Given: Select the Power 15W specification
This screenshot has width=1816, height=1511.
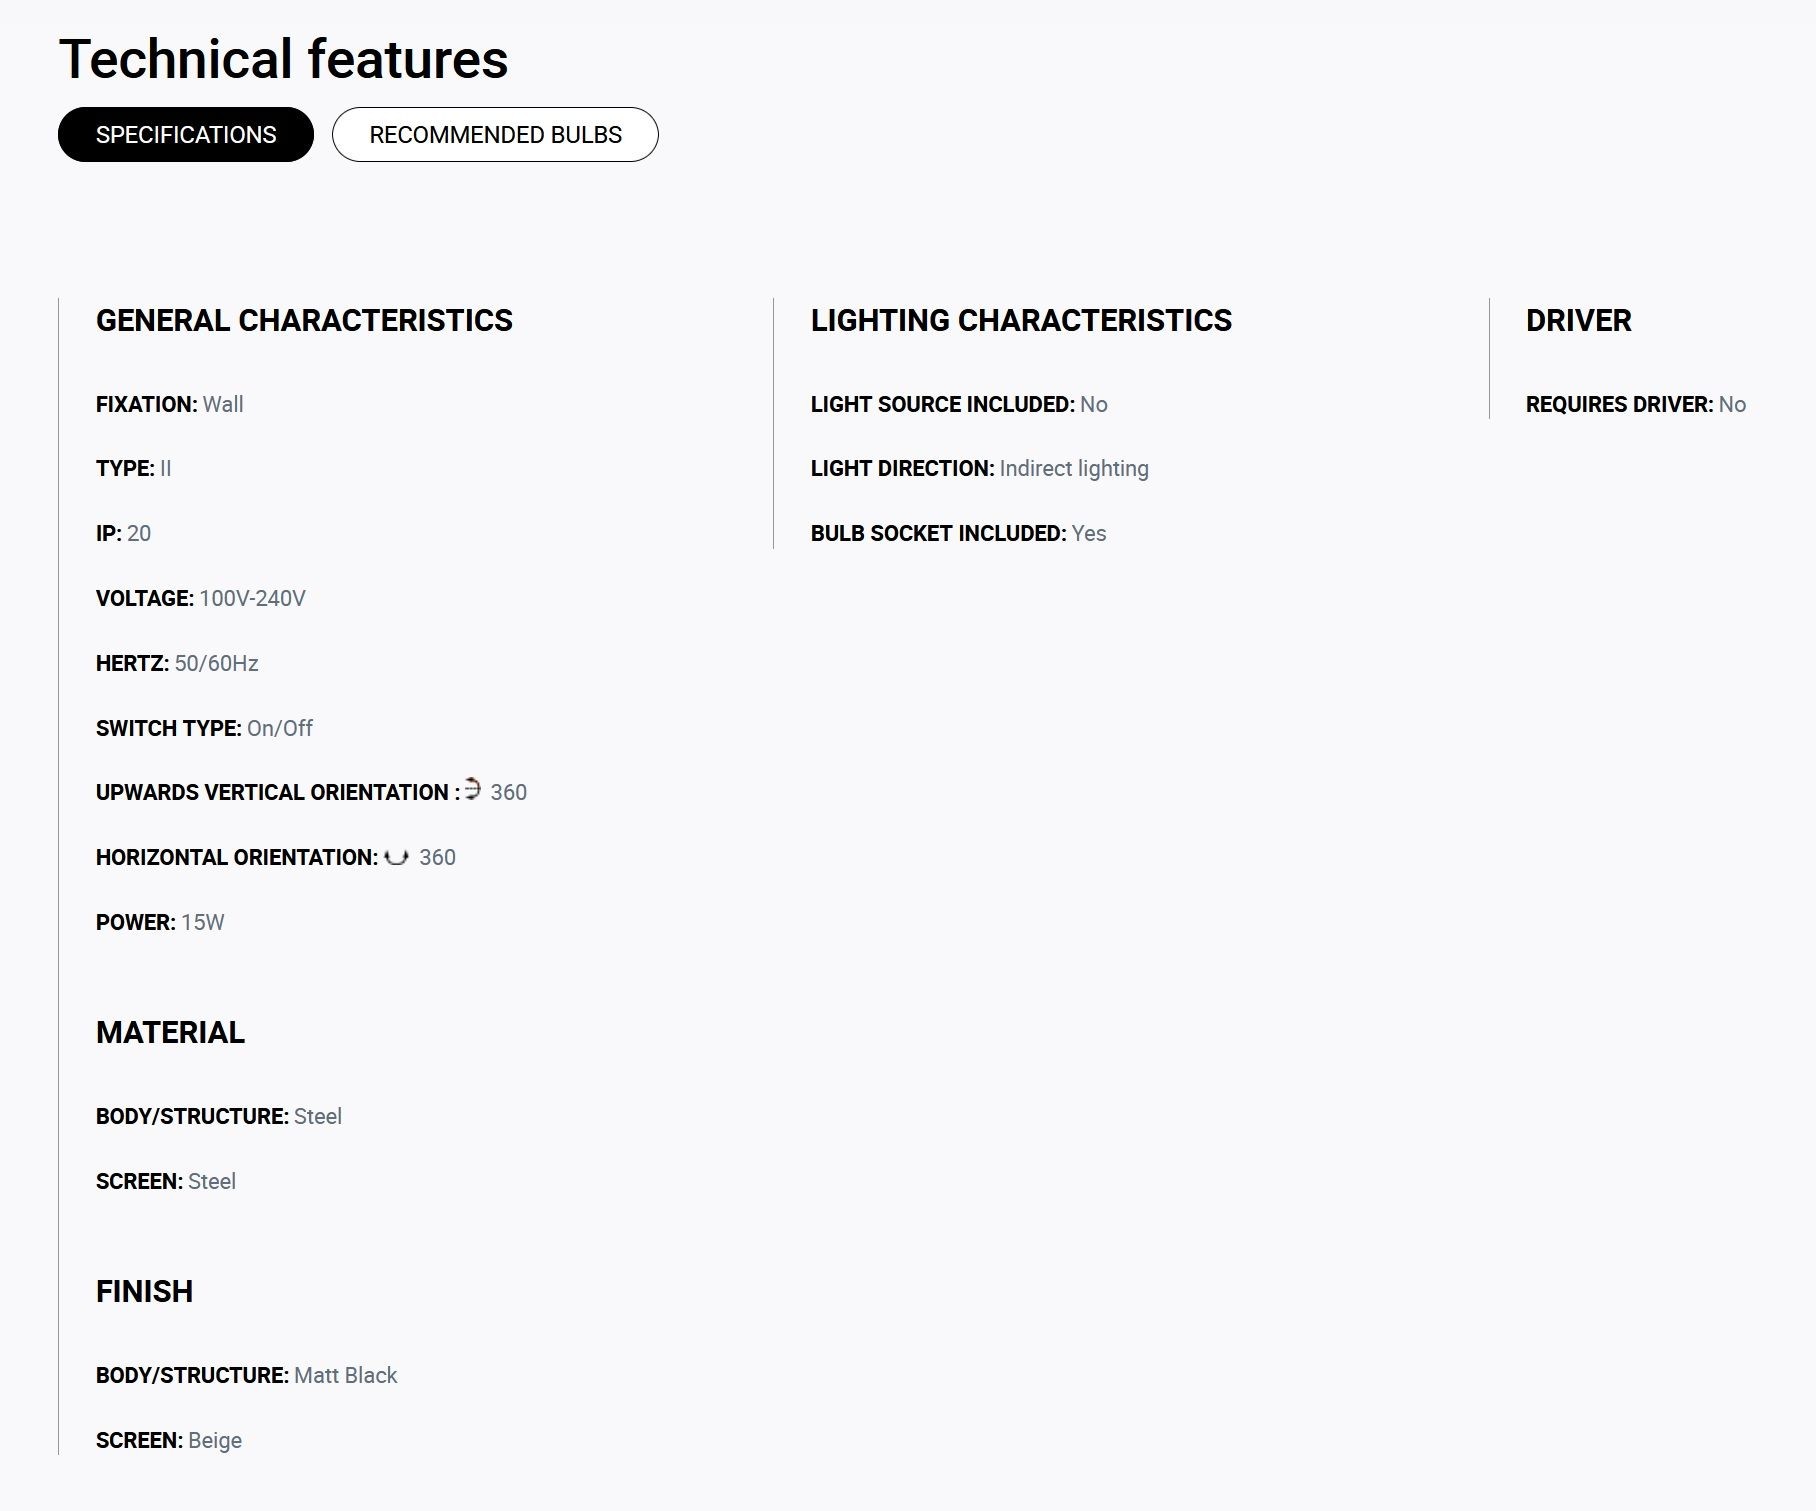Looking at the screenshot, I should pyautogui.click(x=160, y=923).
